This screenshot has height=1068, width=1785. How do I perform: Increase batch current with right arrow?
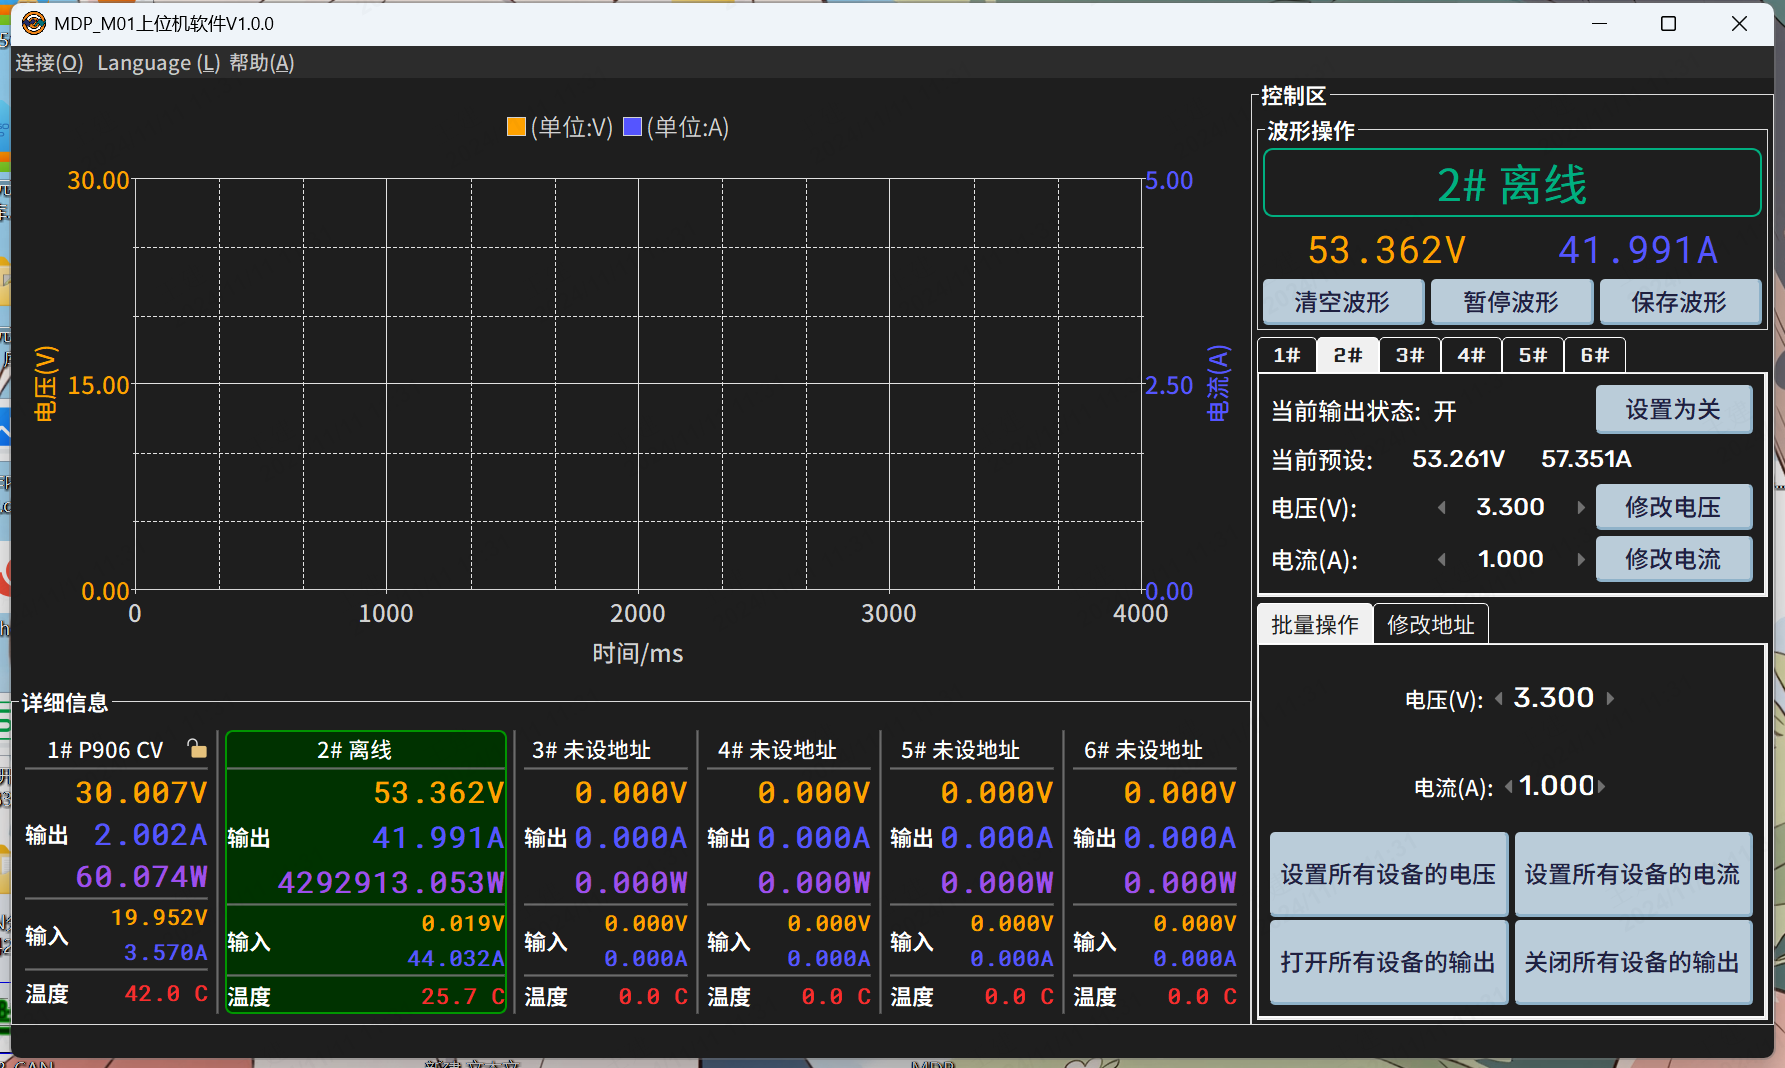1601,787
